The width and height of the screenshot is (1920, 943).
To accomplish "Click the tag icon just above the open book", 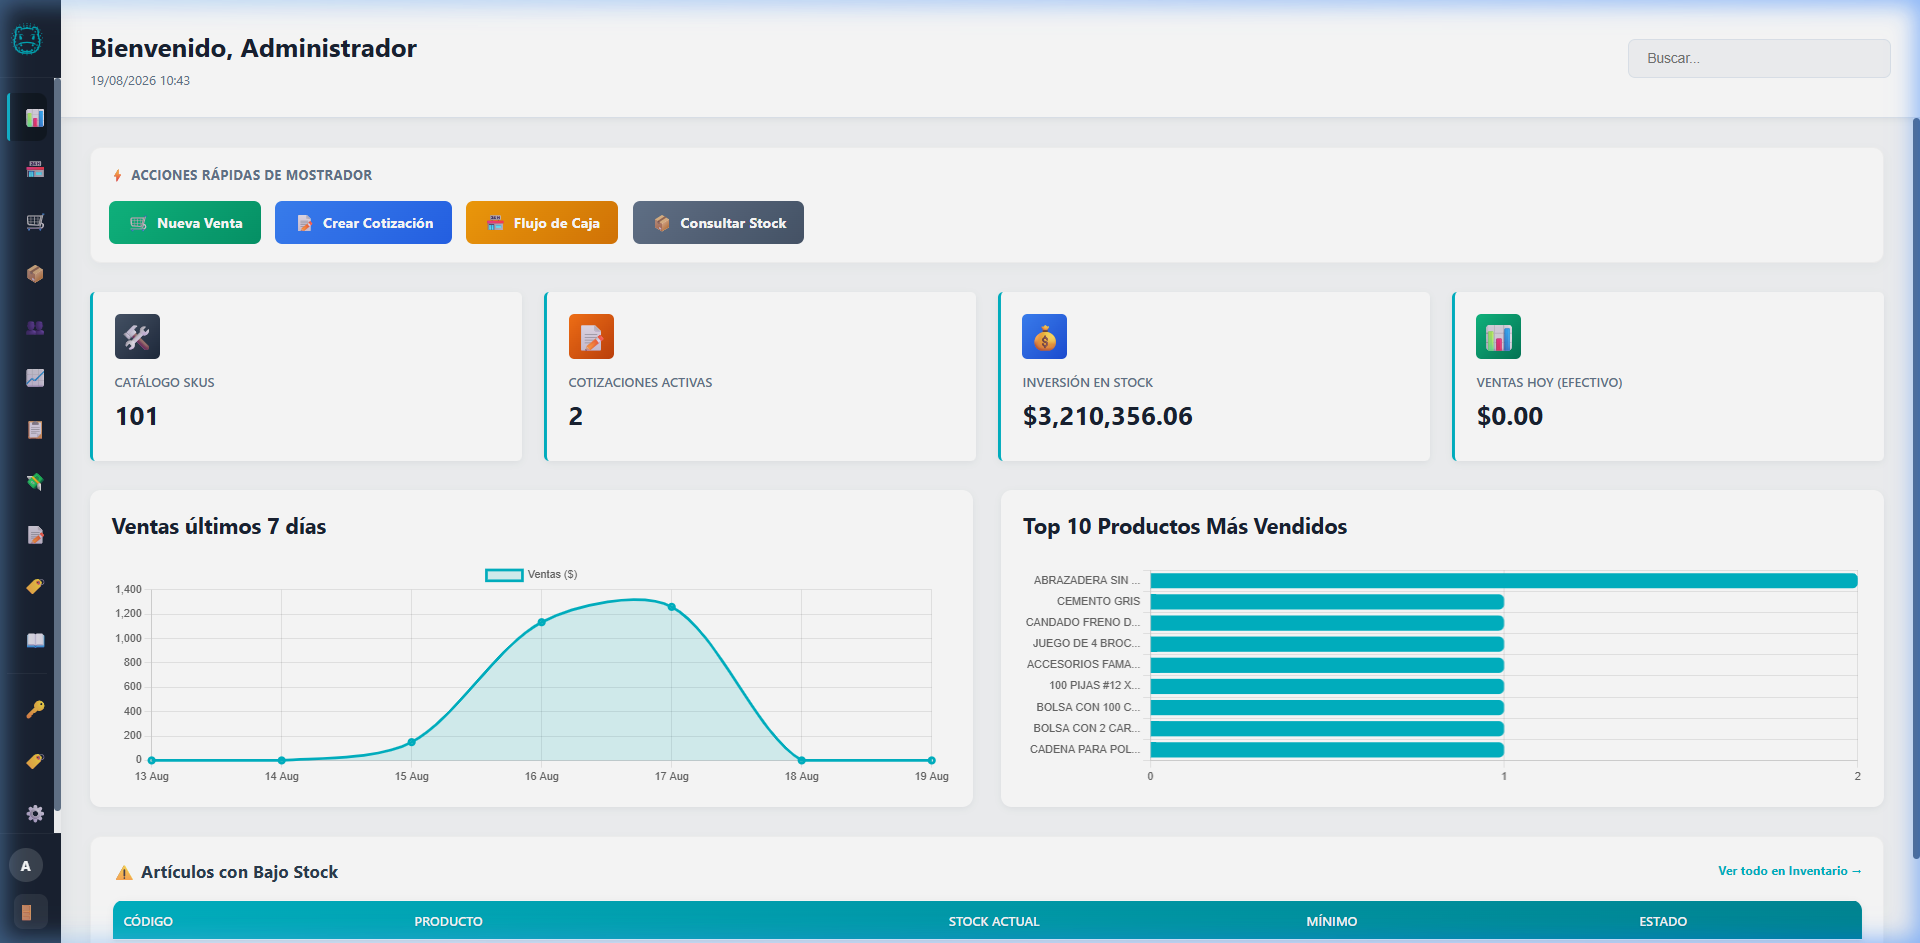I will click(35, 587).
